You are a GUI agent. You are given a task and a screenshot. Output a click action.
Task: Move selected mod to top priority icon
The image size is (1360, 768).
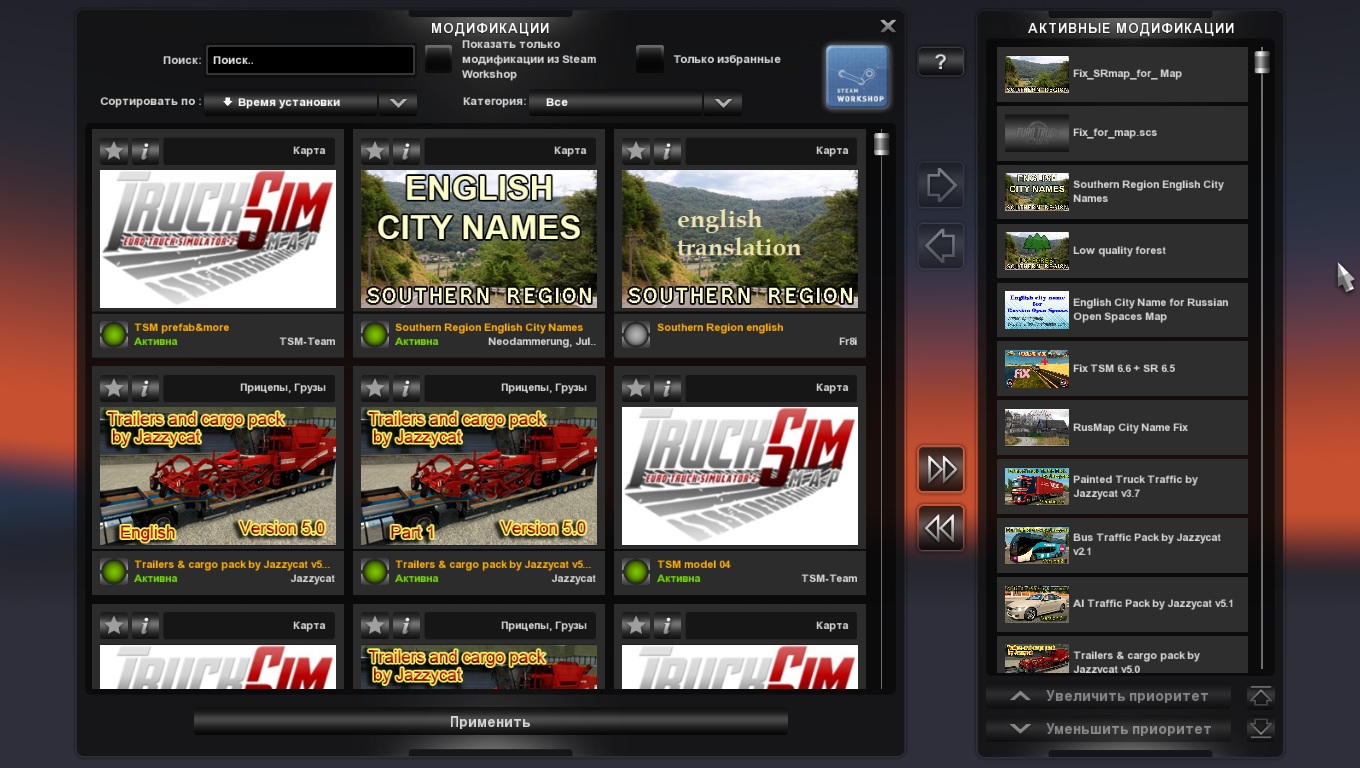(x=1261, y=696)
